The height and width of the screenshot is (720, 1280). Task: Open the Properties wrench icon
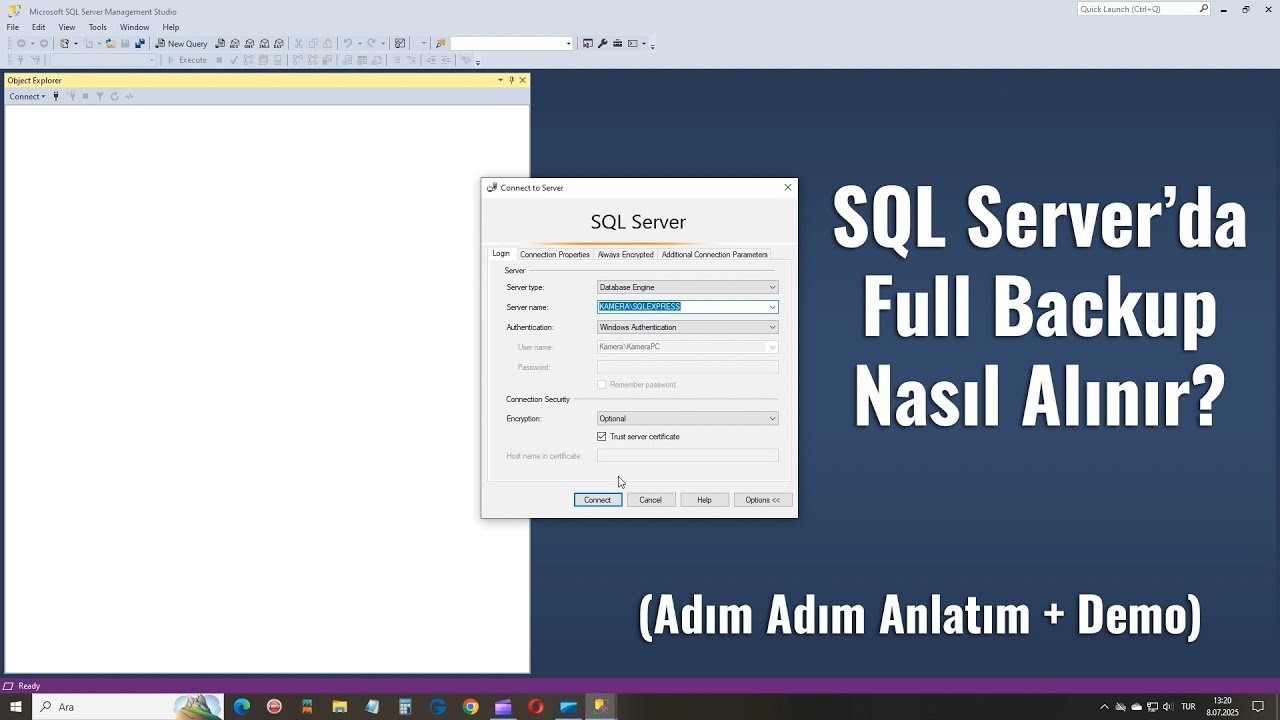pos(602,44)
